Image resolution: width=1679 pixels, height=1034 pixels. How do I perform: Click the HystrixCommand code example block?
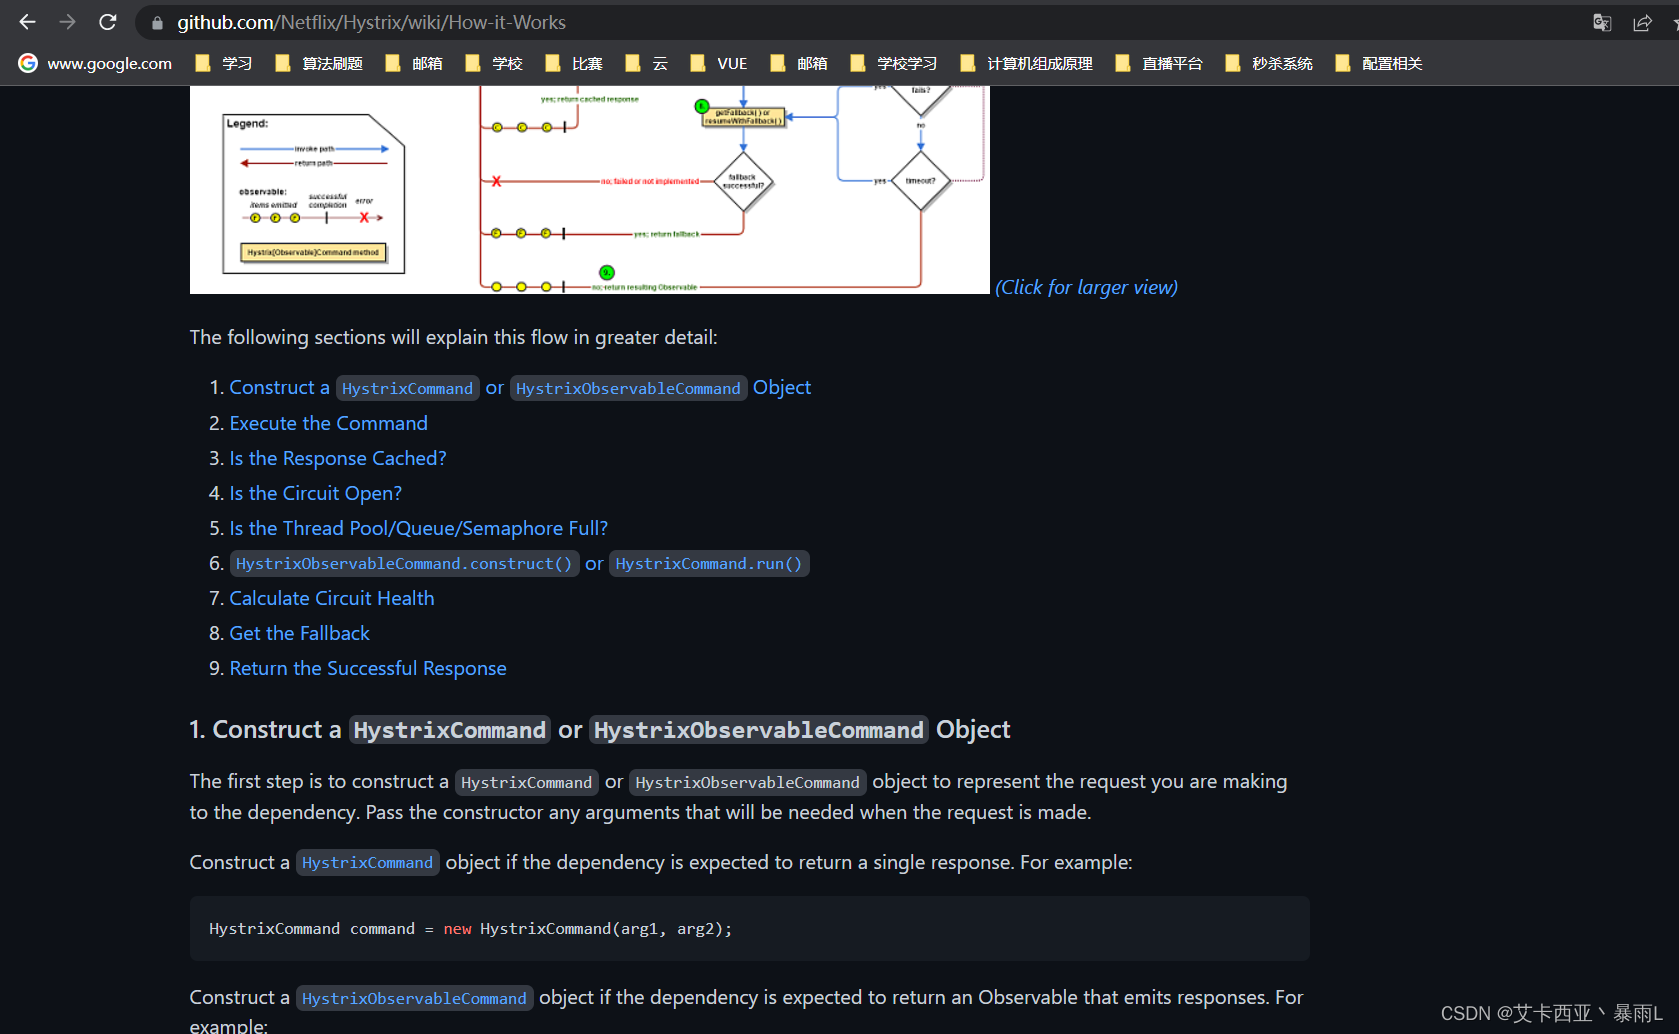click(750, 929)
